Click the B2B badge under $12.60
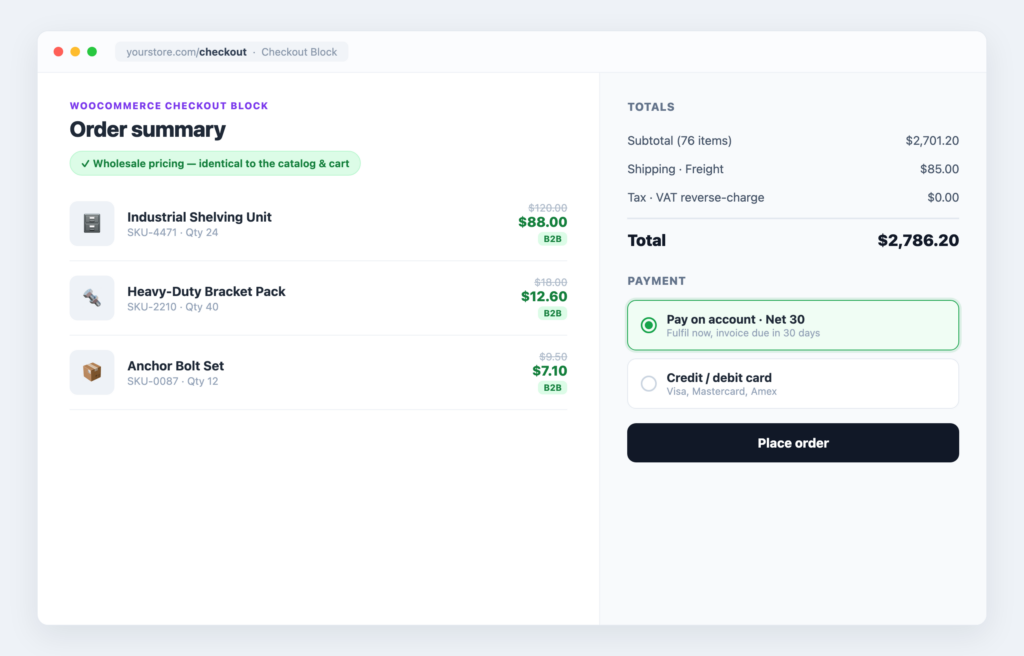The width and height of the screenshot is (1024, 656). [x=552, y=314]
